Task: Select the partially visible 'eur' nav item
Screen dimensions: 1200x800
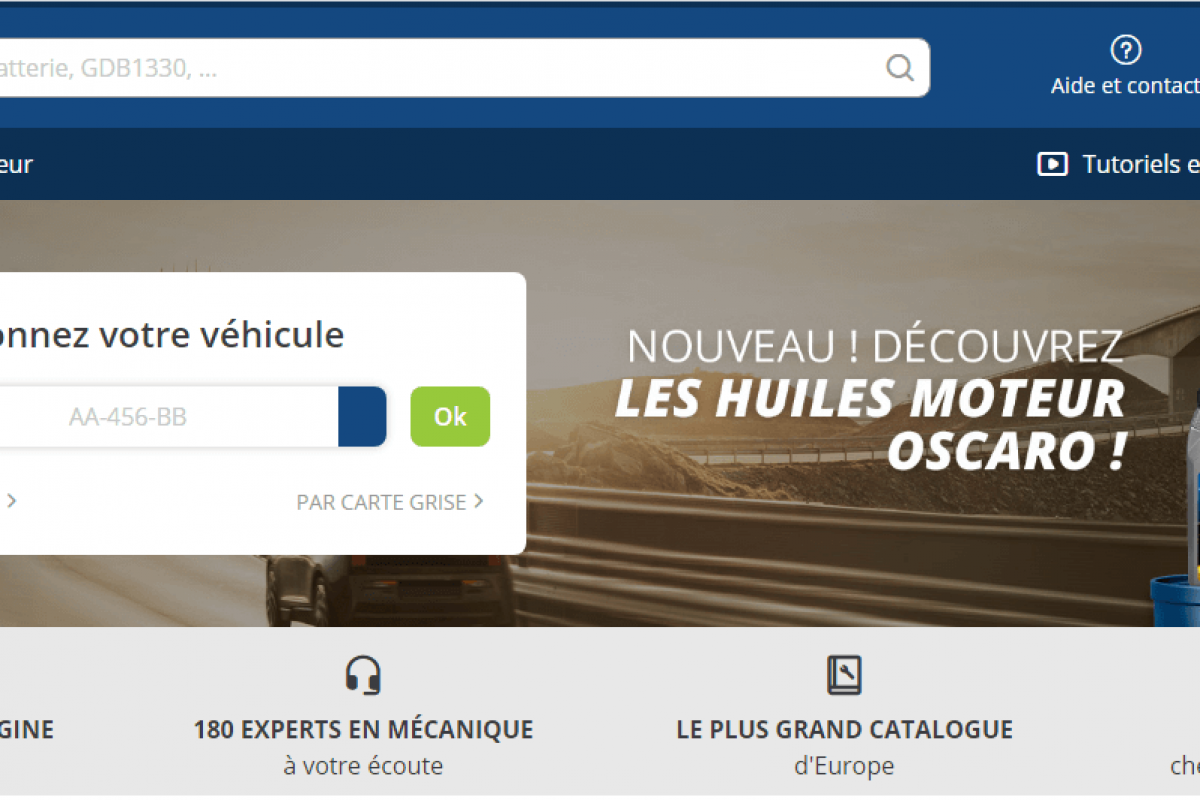Action: coord(16,164)
